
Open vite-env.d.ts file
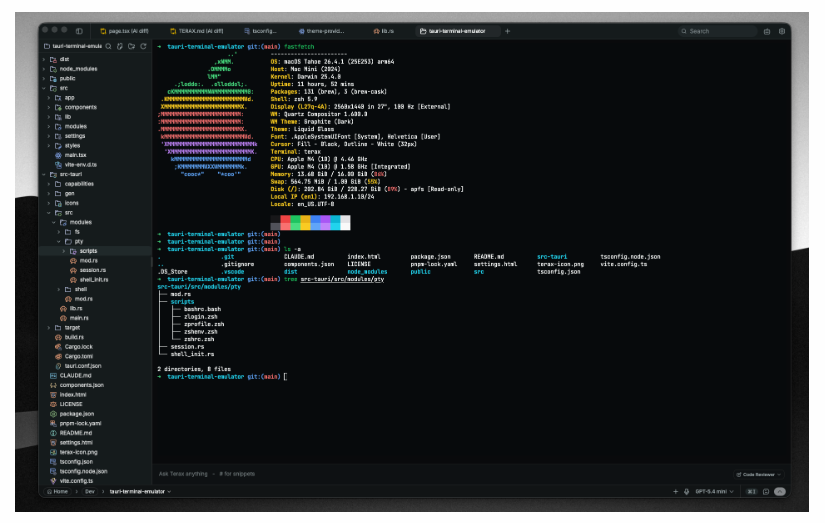76,165
